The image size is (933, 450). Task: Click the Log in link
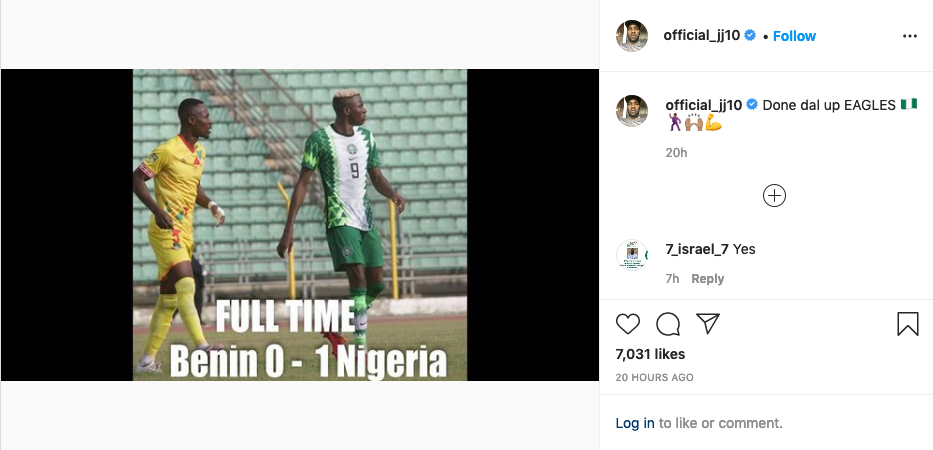pos(635,423)
